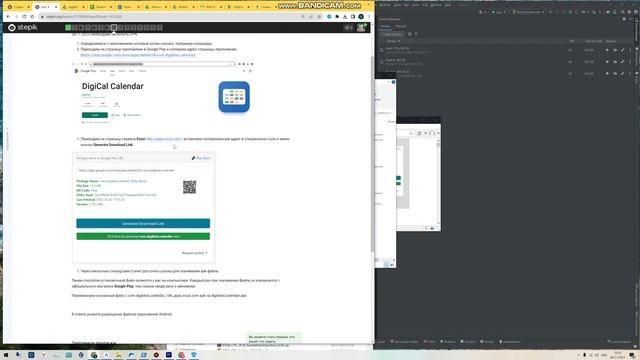Close the active Stepik browser tab

pos(56,7)
